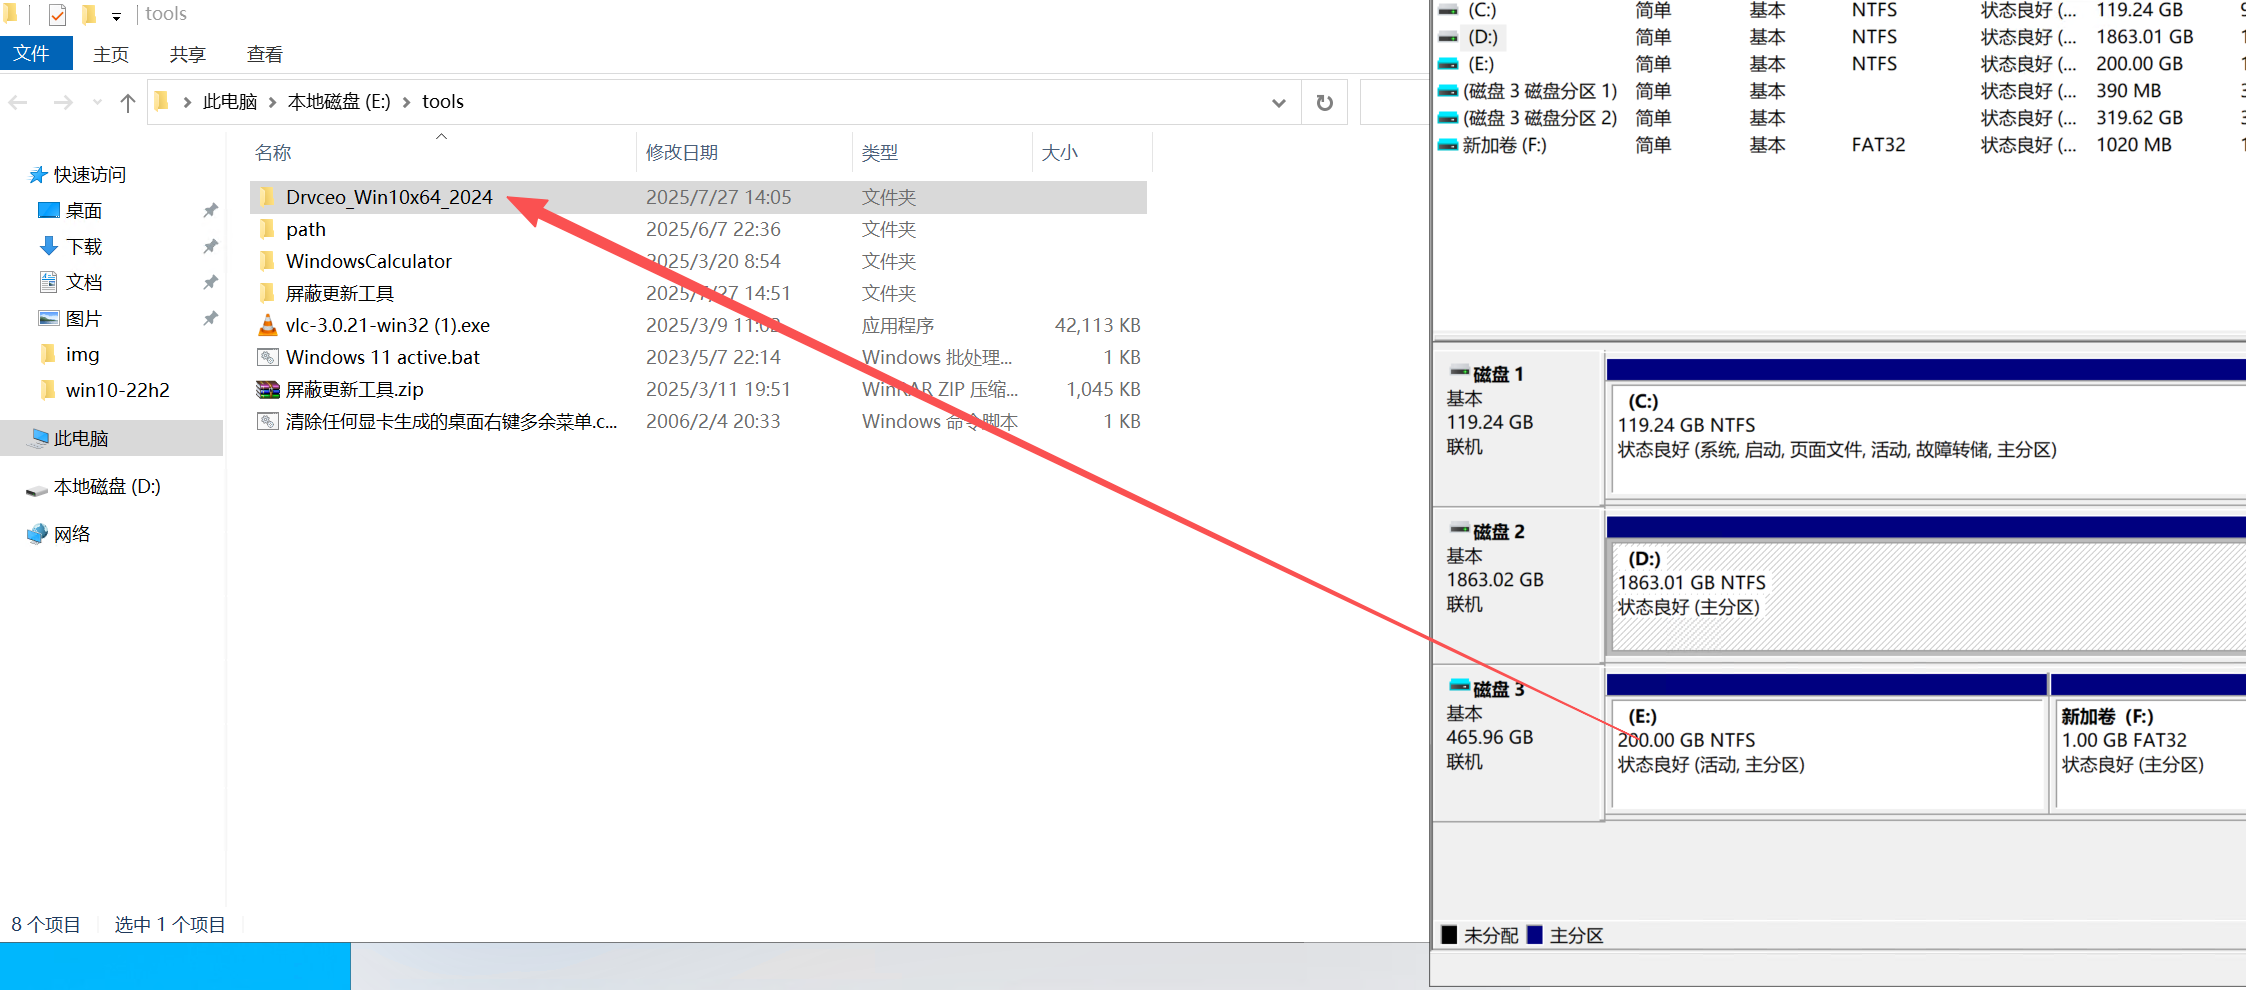Click the properties checkmark icon in title bar
The width and height of the screenshot is (2246, 990).
click(57, 14)
